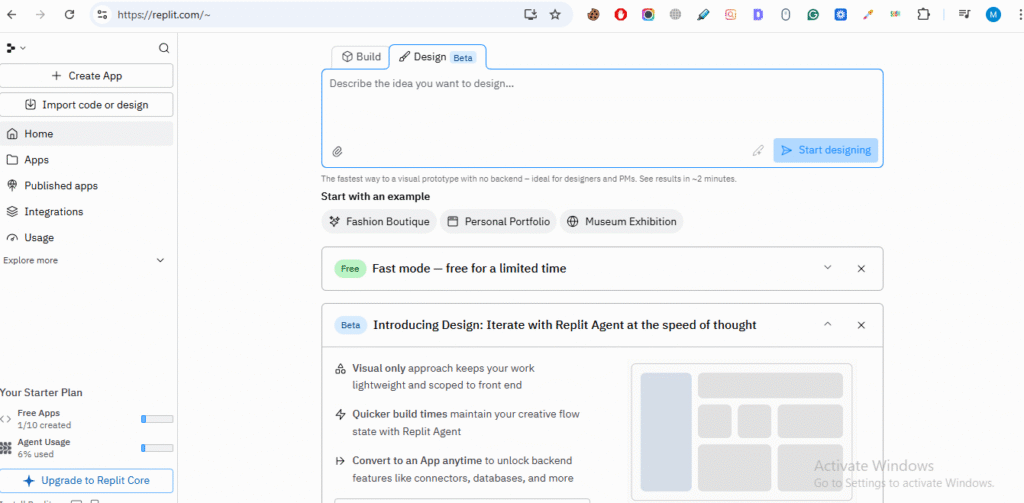Screen dimensions: 1024x503
Task: Dismiss the Fast mode banner
Action: pyautogui.click(x=861, y=268)
